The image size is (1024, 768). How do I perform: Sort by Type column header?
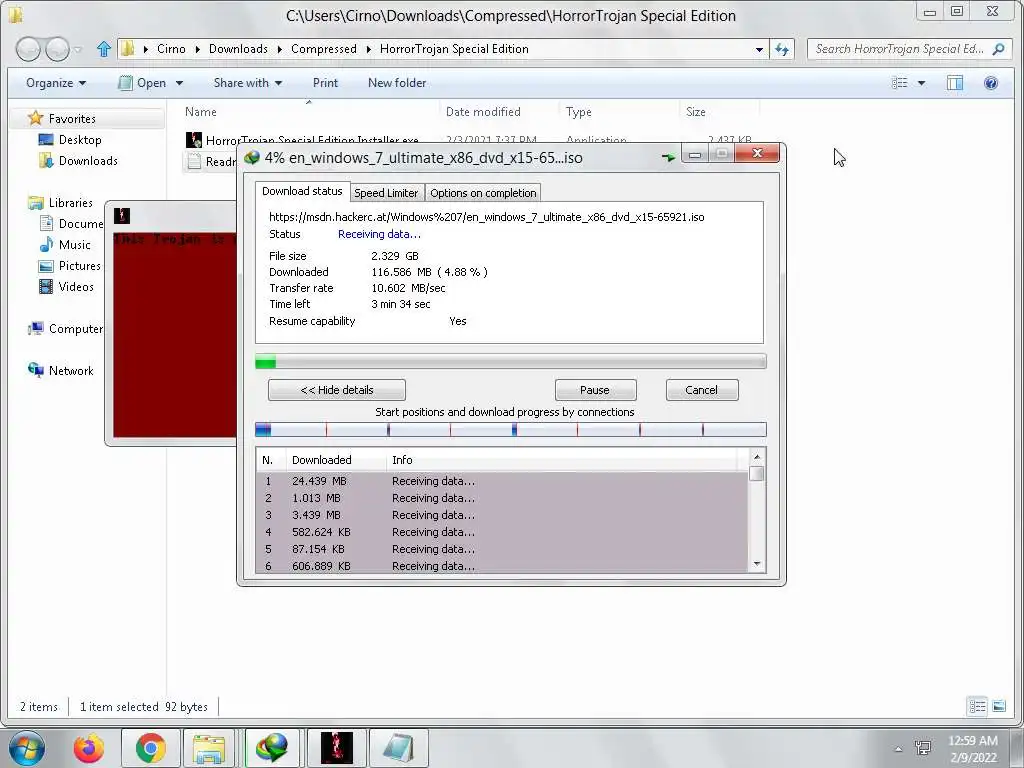click(579, 112)
